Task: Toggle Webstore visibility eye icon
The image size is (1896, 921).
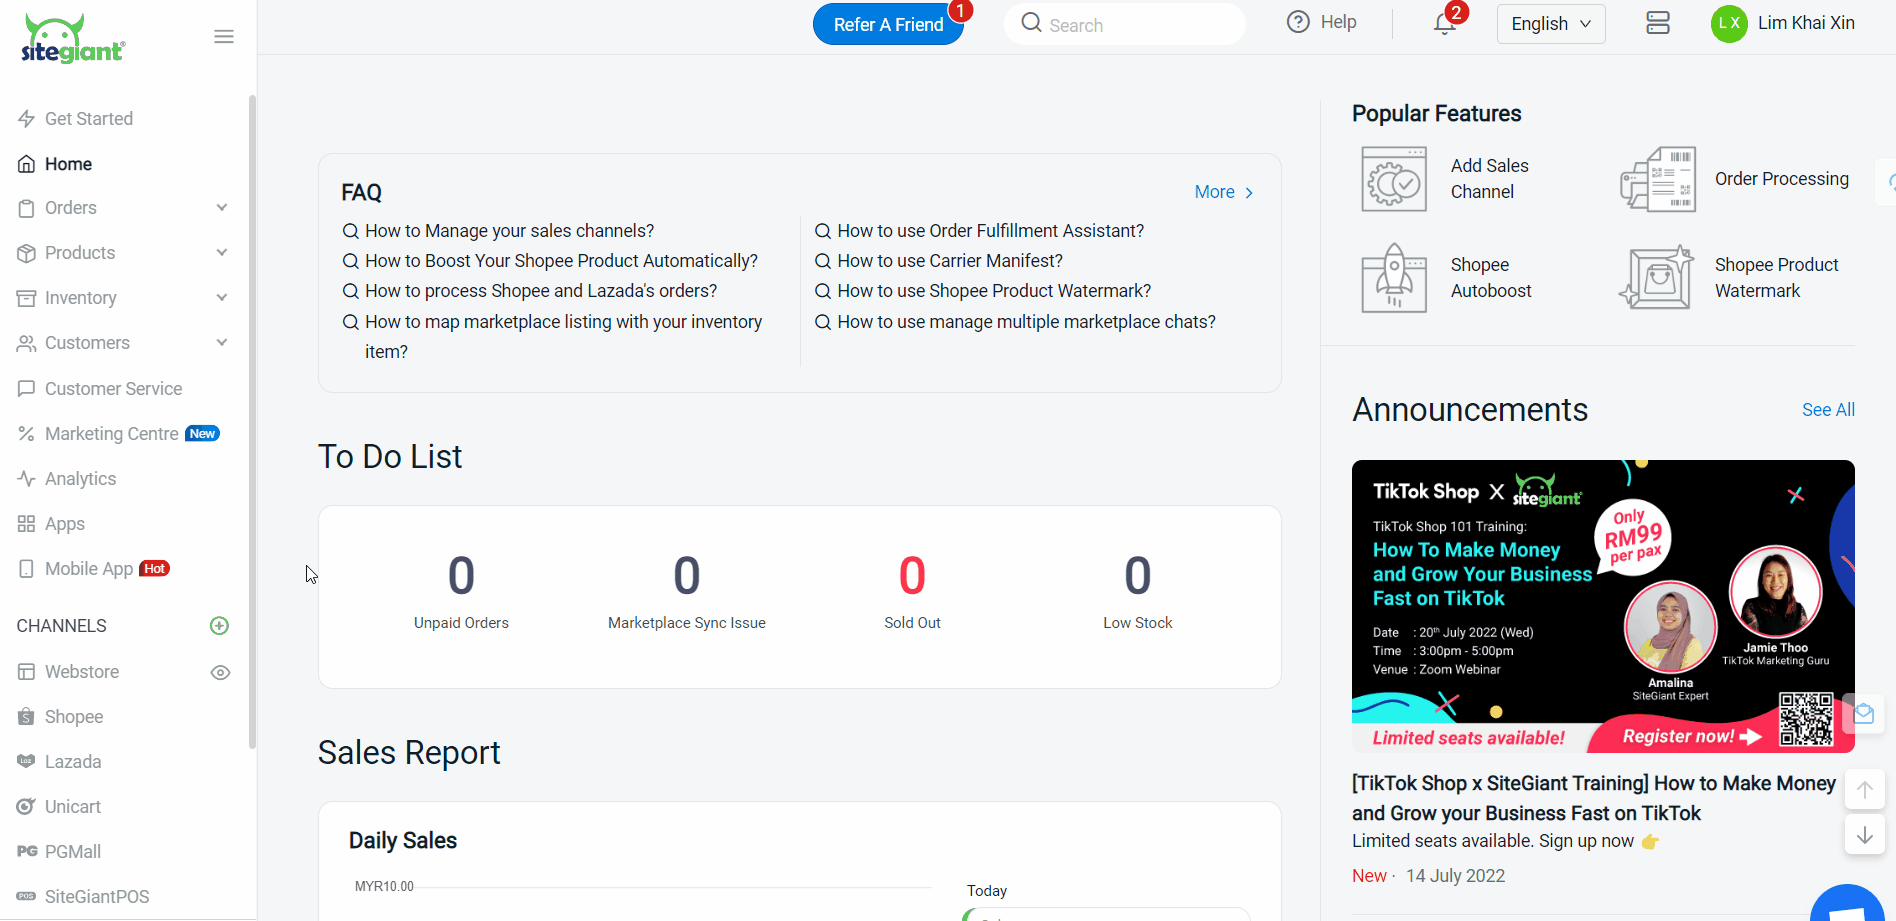Action: (x=220, y=673)
